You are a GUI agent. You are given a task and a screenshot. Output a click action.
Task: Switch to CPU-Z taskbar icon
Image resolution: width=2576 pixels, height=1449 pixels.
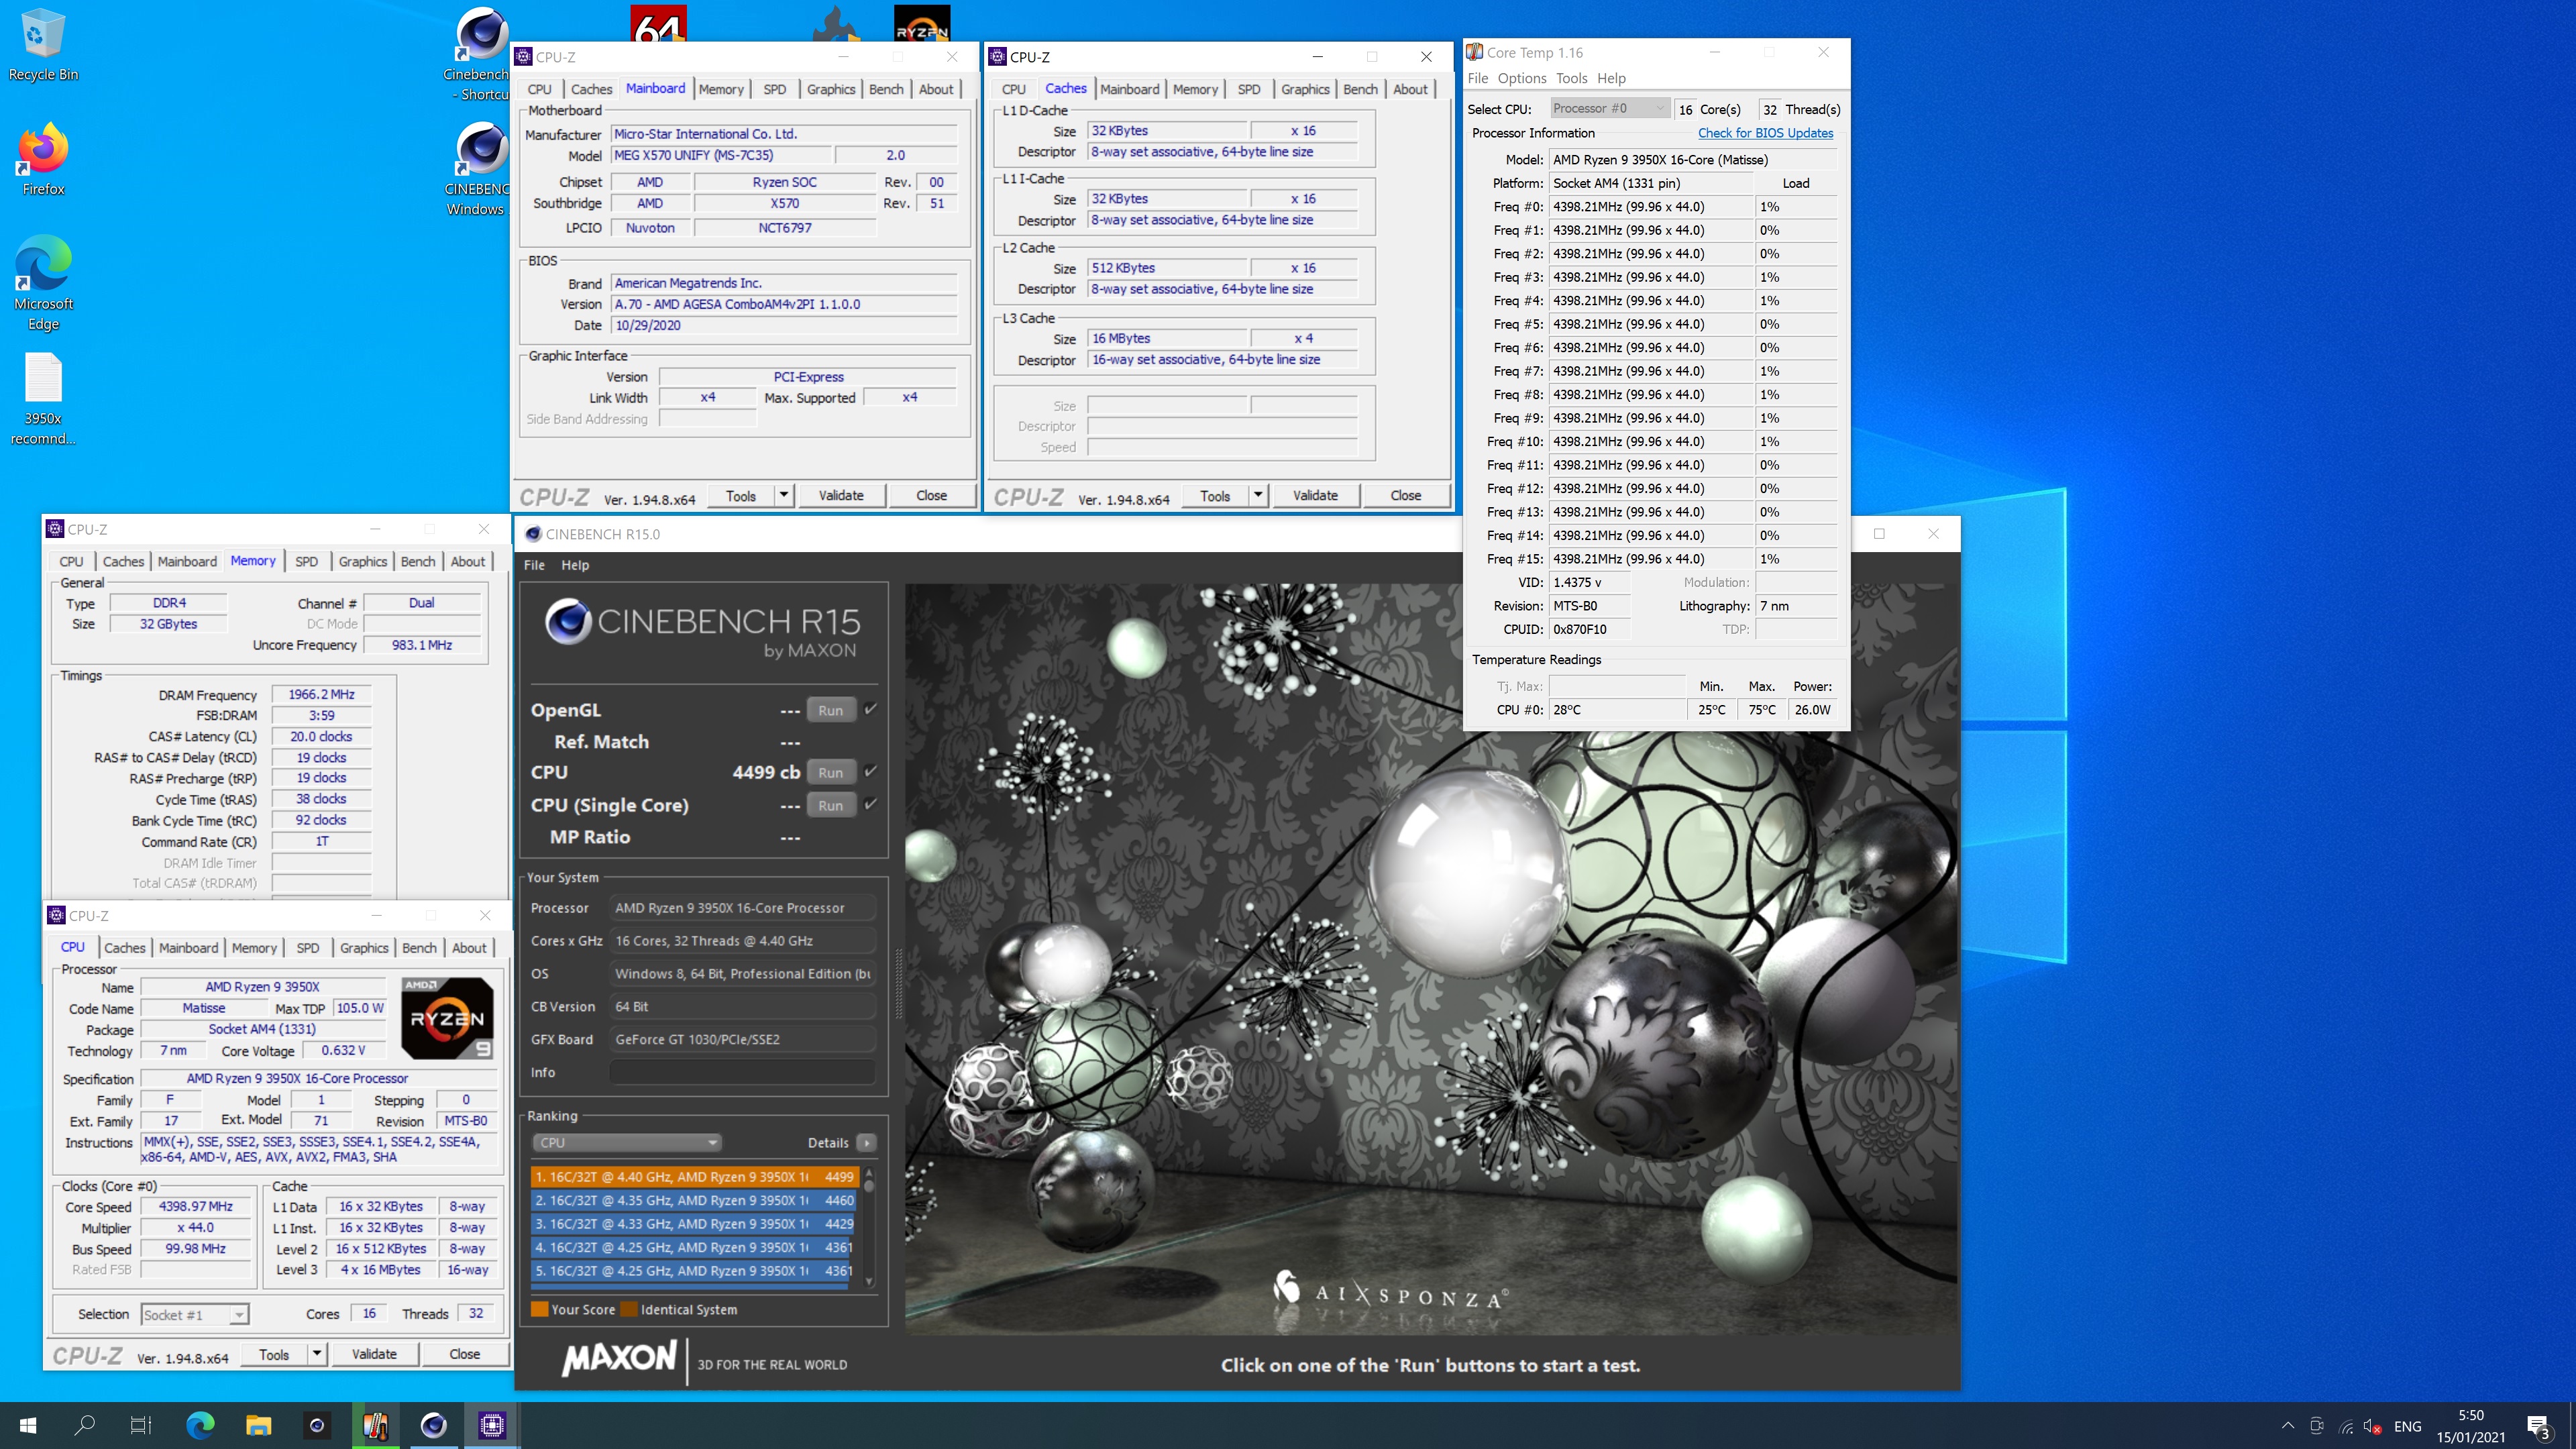(492, 1425)
